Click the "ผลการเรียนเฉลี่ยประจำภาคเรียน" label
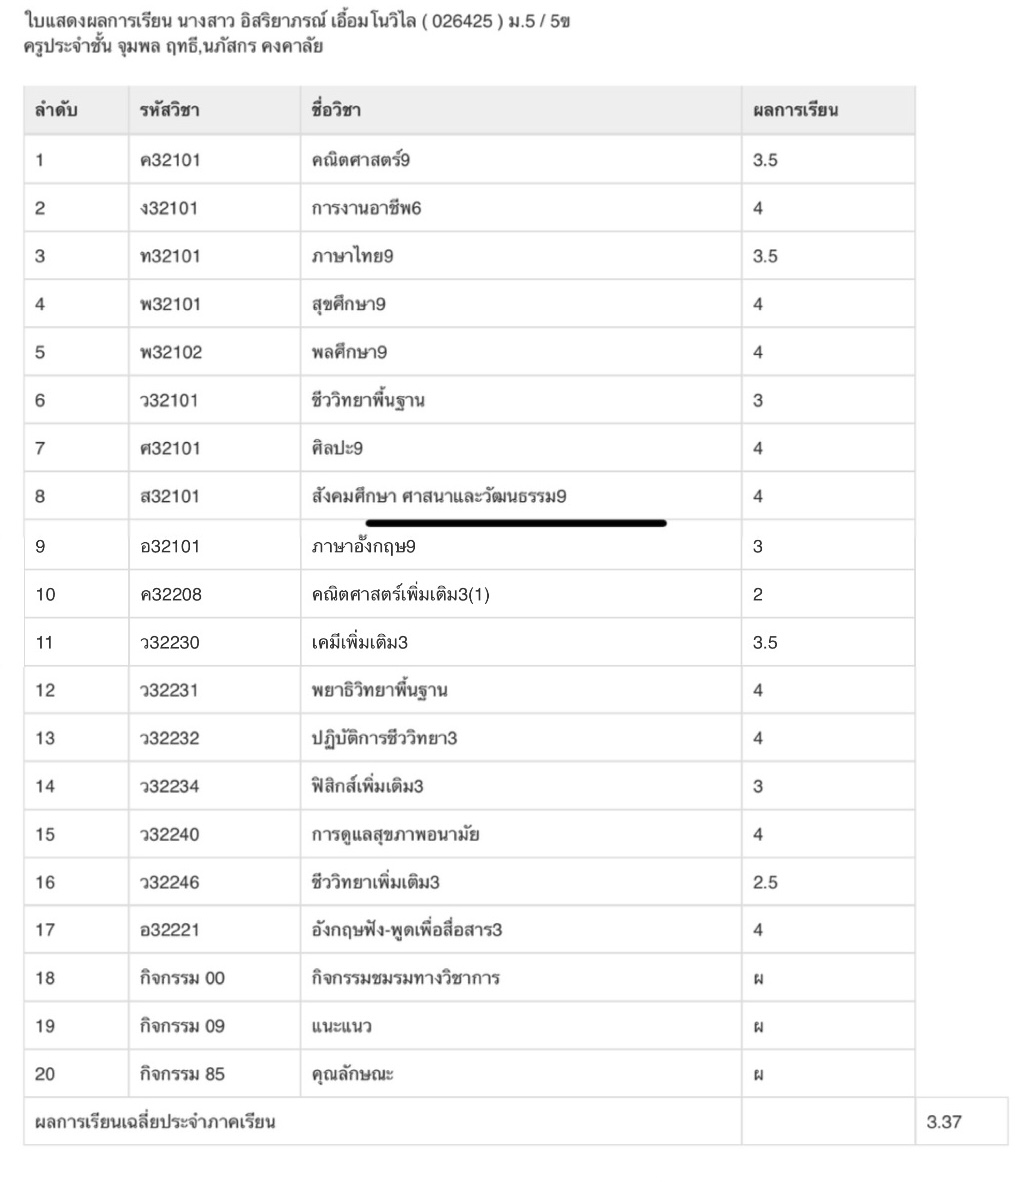Image resolution: width=1022 pixels, height=1182 pixels. tap(155, 1122)
